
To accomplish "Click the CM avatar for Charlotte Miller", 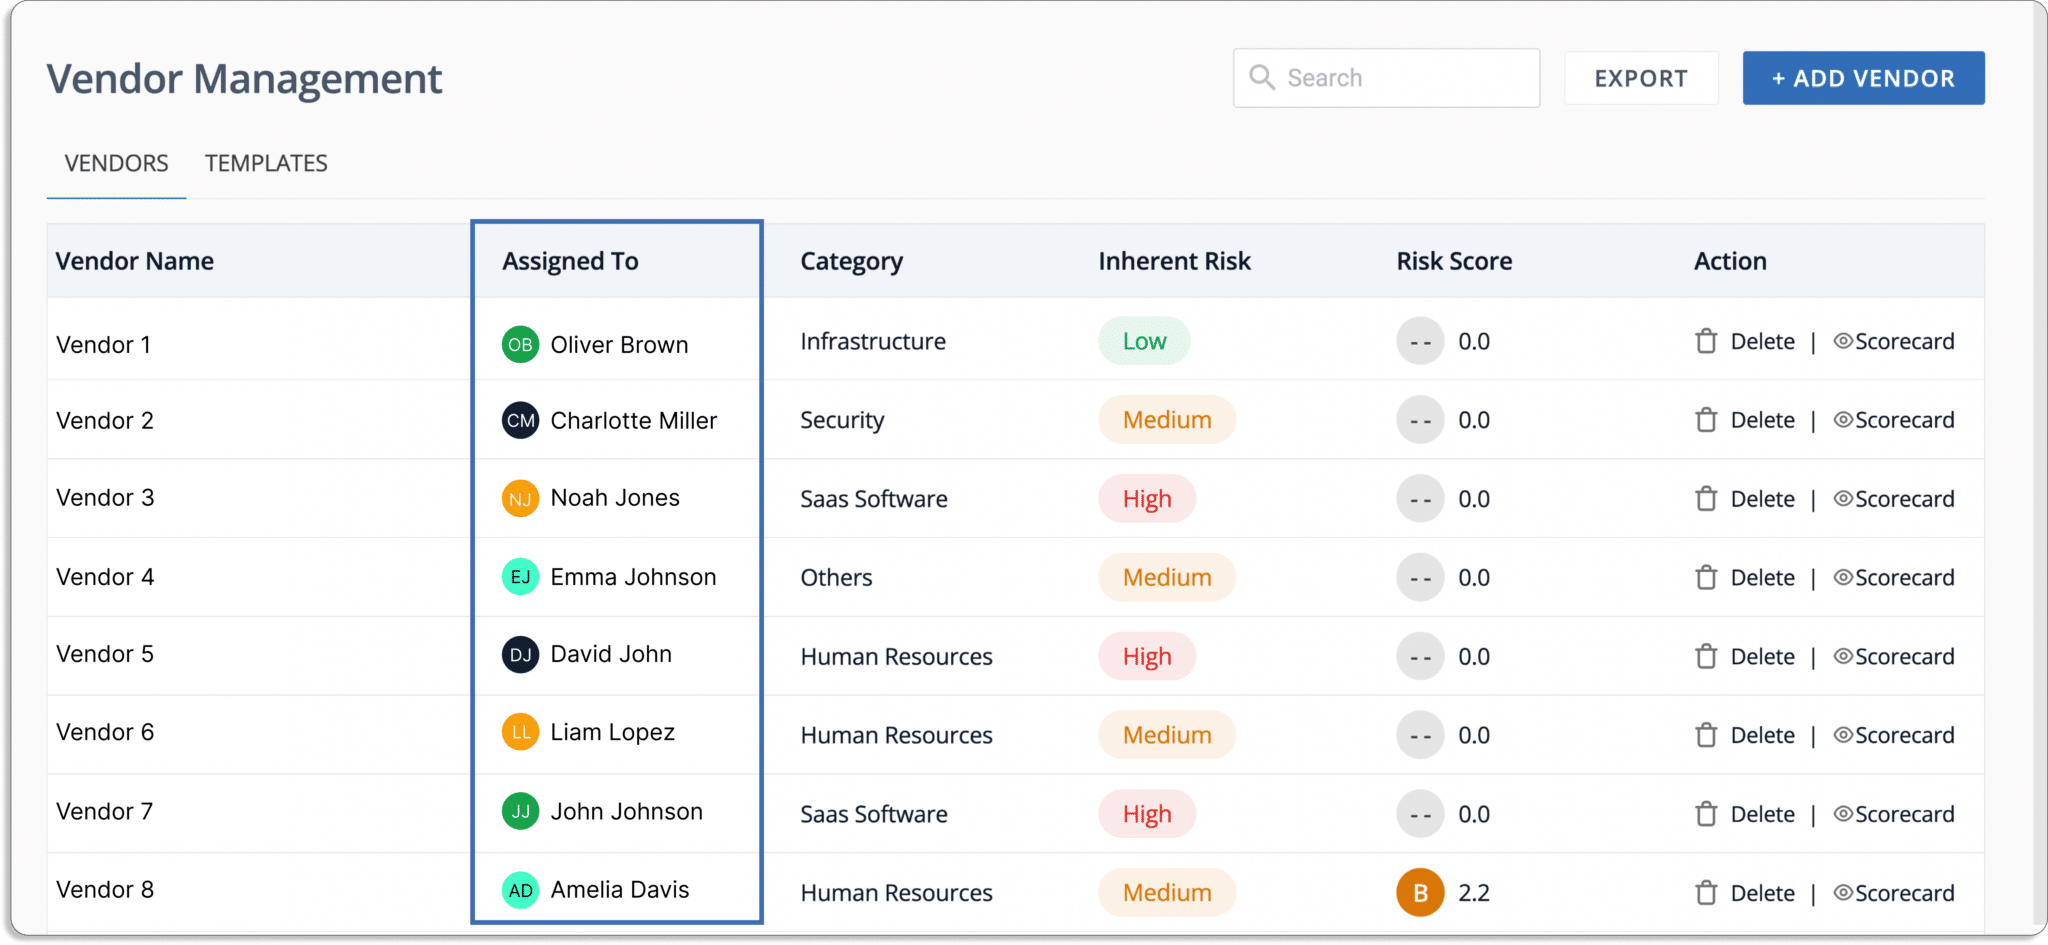I will tap(520, 420).
